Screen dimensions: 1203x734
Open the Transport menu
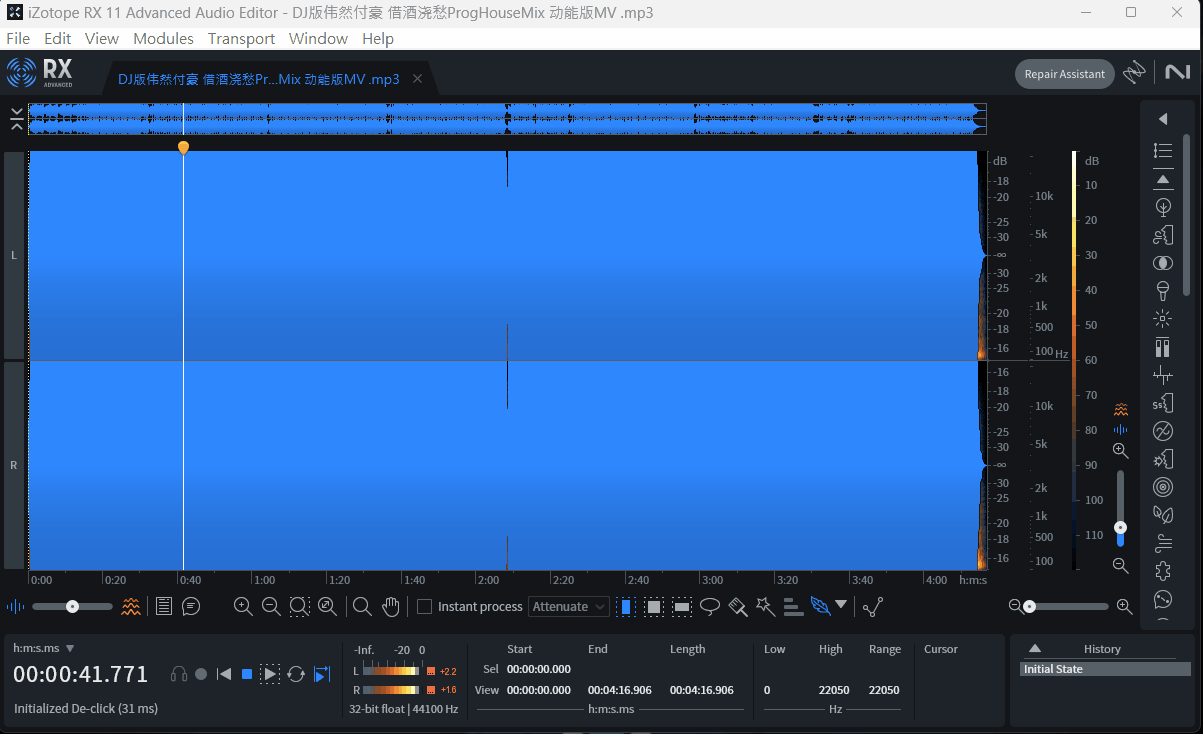tap(241, 38)
